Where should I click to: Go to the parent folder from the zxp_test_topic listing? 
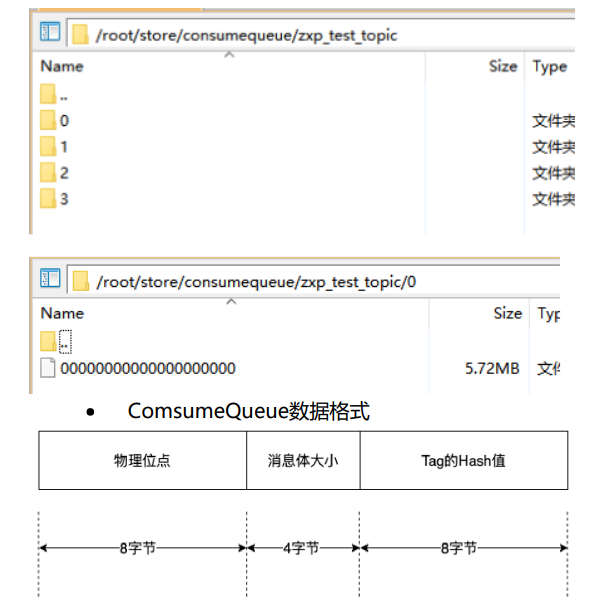click(63, 96)
